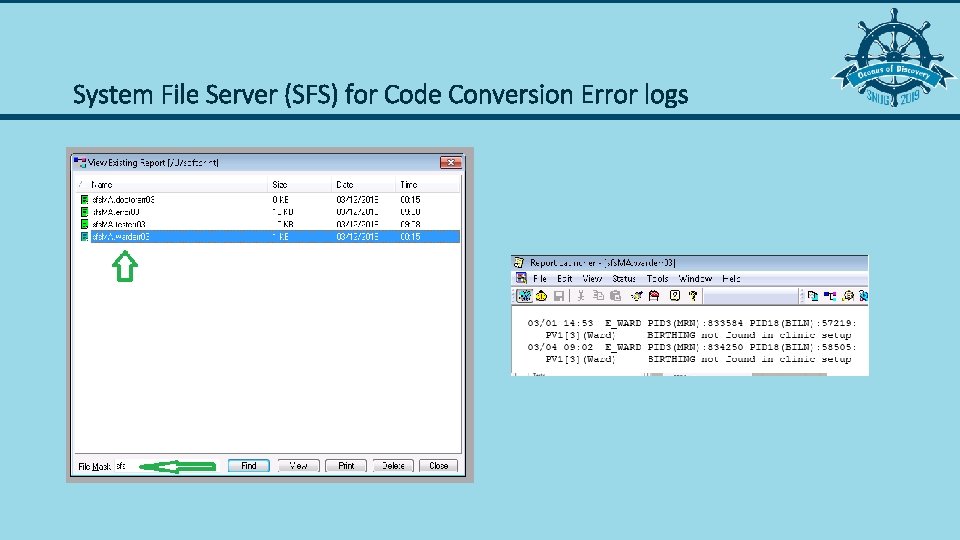
Task: Click the Report Launcher title bar icon
Action: coord(519,262)
